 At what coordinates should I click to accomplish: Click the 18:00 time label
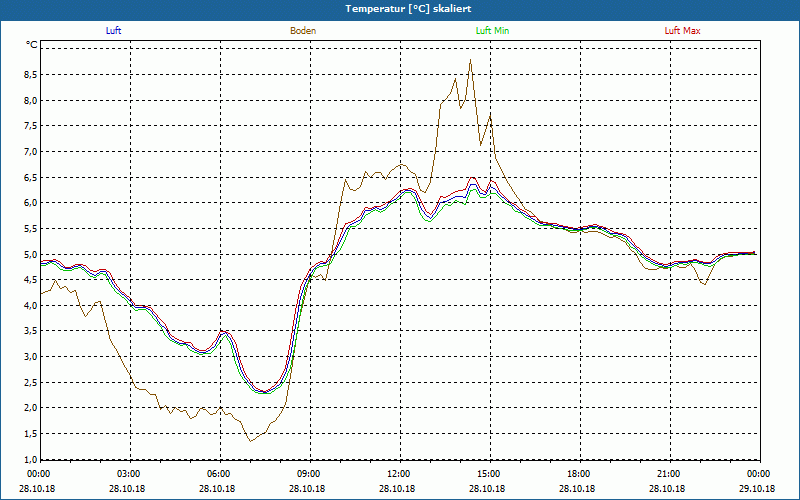pos(579,474)
